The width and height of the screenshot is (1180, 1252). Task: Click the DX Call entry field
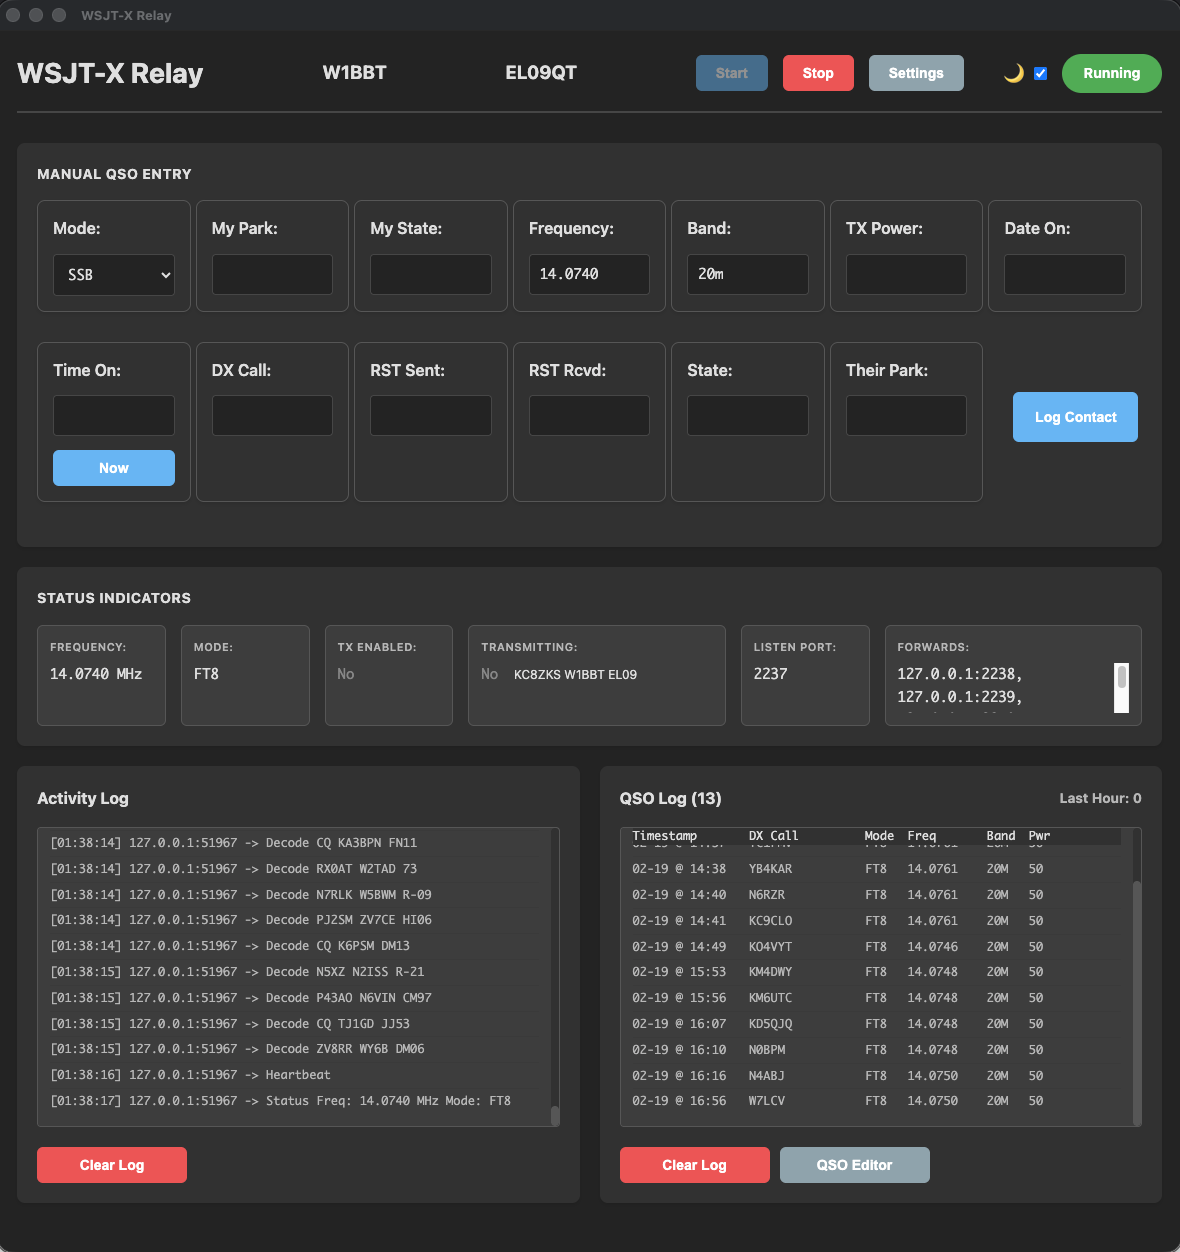271,415
